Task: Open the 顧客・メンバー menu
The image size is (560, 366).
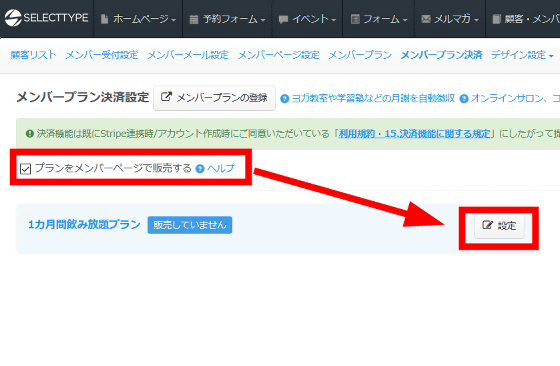Action: [x=525, y=19]
